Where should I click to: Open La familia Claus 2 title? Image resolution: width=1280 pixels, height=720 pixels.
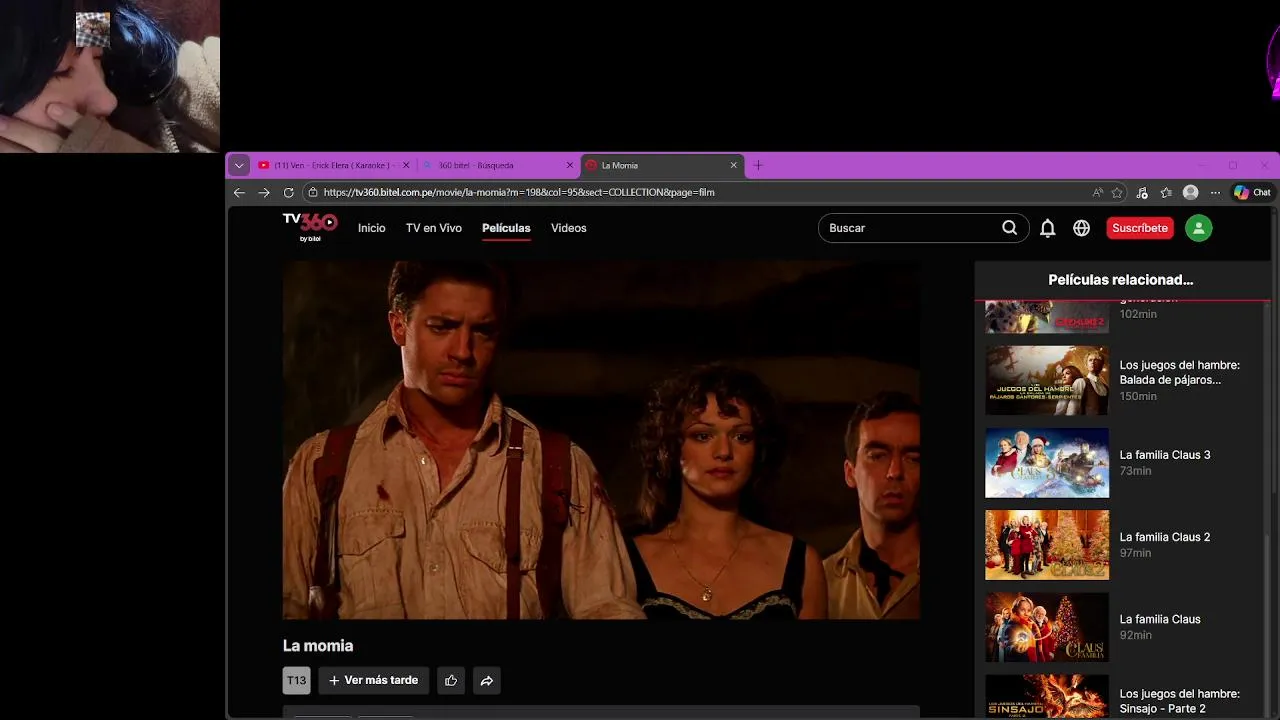1165,537
